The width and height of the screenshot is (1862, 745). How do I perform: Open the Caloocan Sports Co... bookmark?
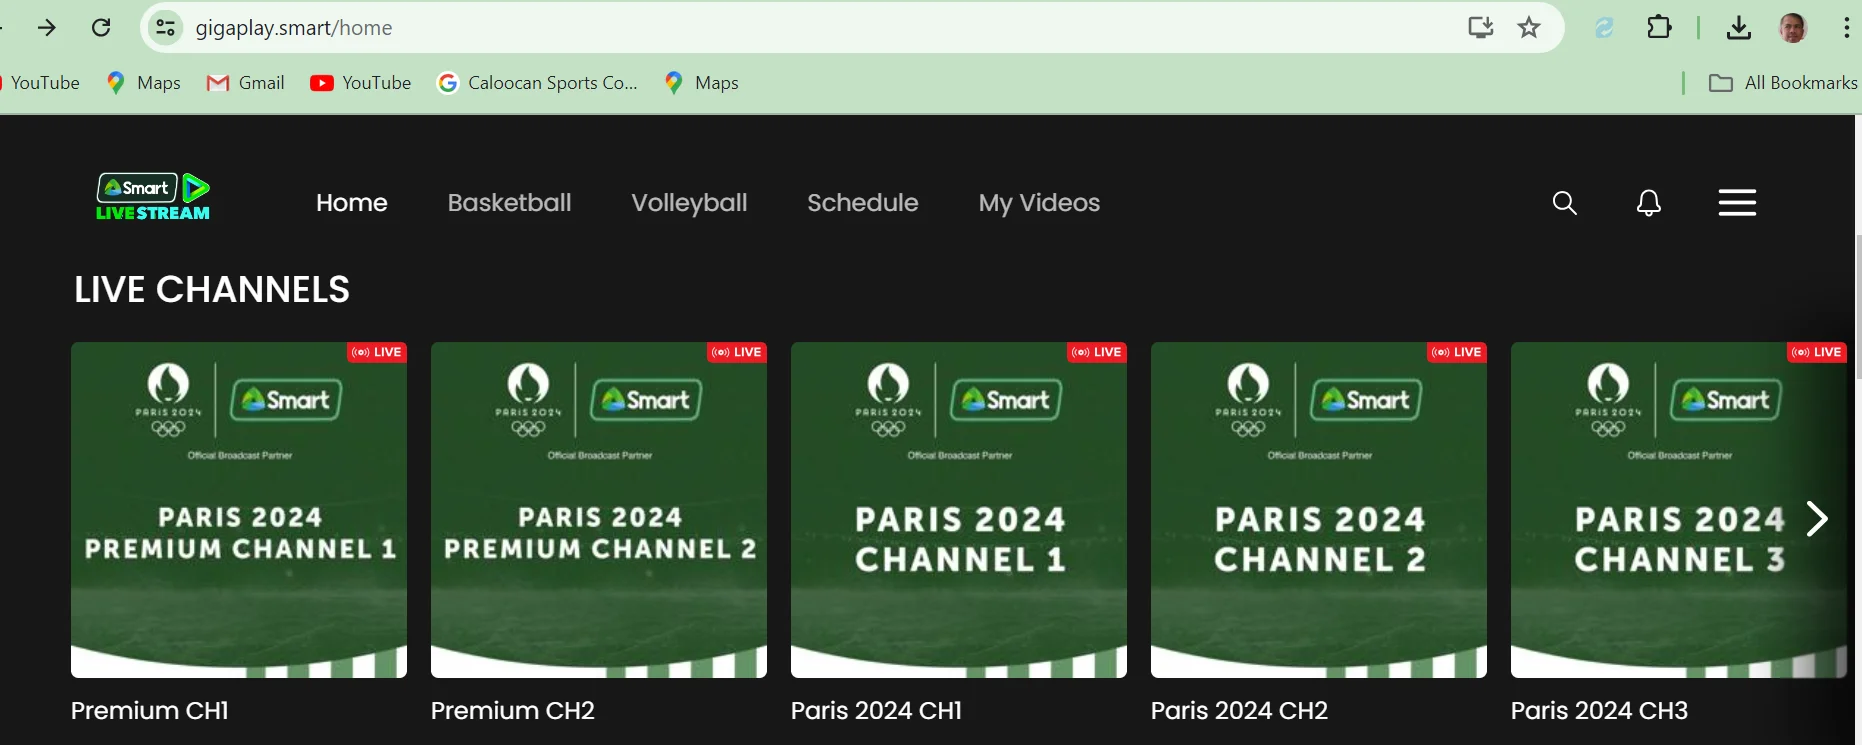pos(537,83)
